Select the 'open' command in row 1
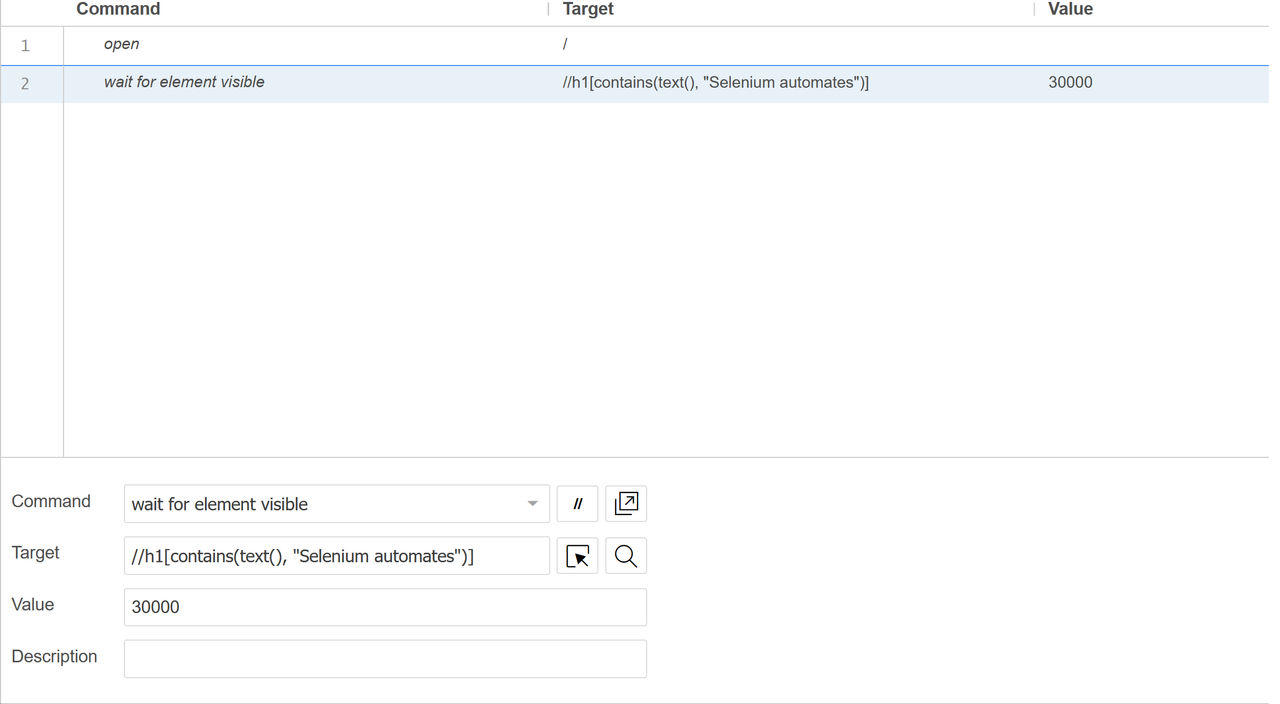The height and width of the screenshot is (704, 1280). pos(121,45)
